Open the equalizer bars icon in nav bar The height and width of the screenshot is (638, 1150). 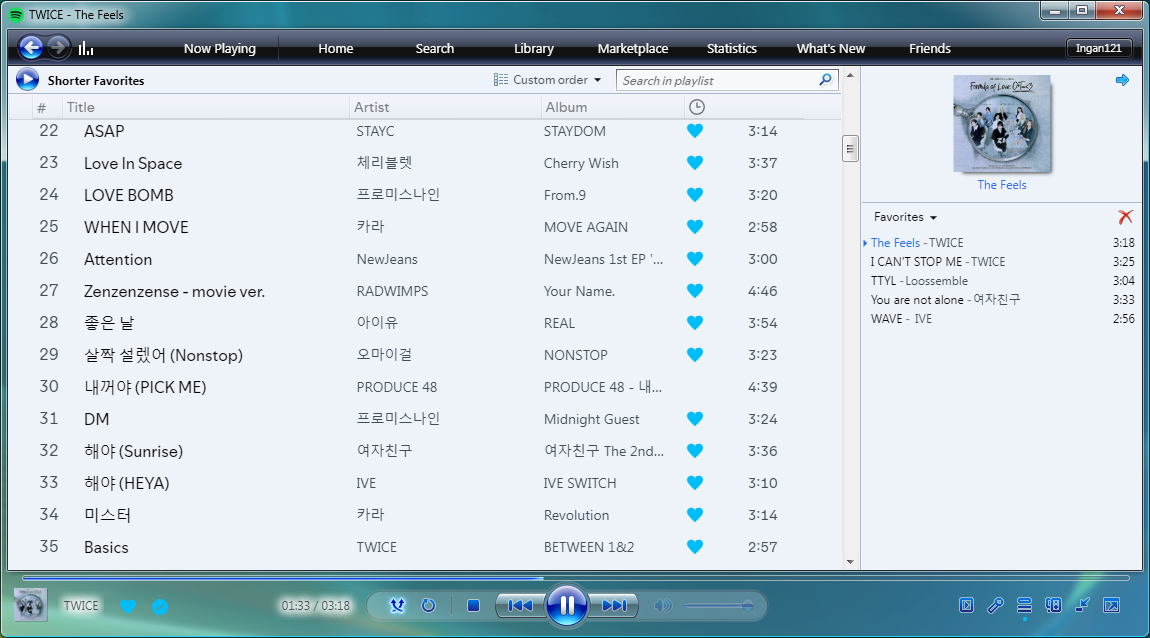tap(86, 49)
